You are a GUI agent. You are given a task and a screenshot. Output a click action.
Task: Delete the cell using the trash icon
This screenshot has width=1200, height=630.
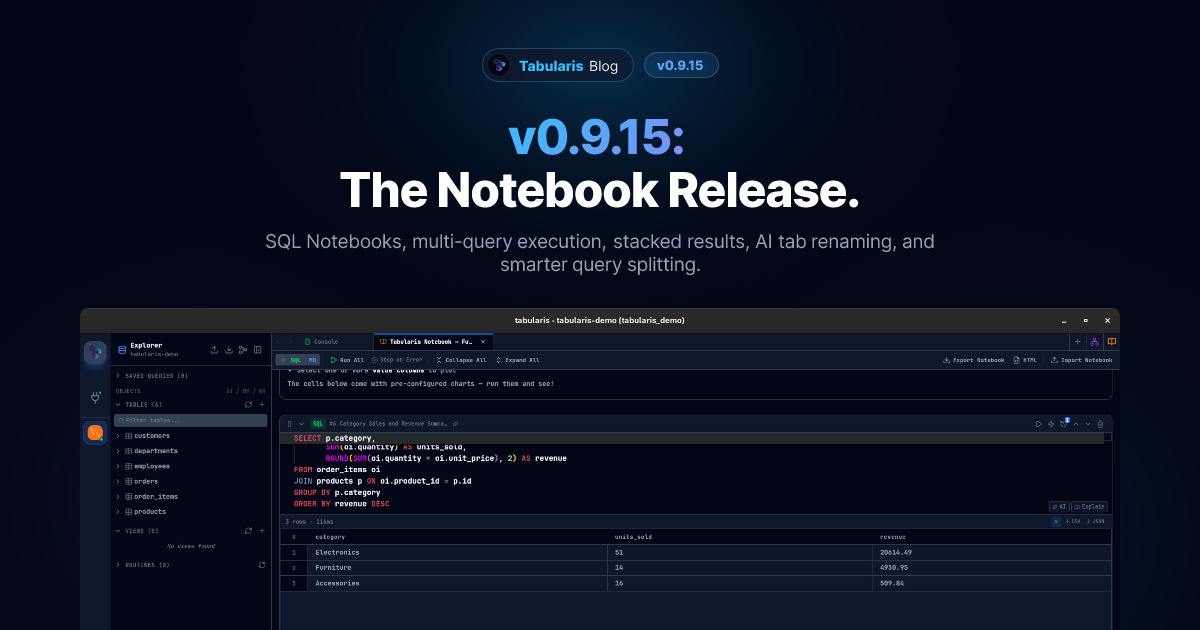[1100, 424]
